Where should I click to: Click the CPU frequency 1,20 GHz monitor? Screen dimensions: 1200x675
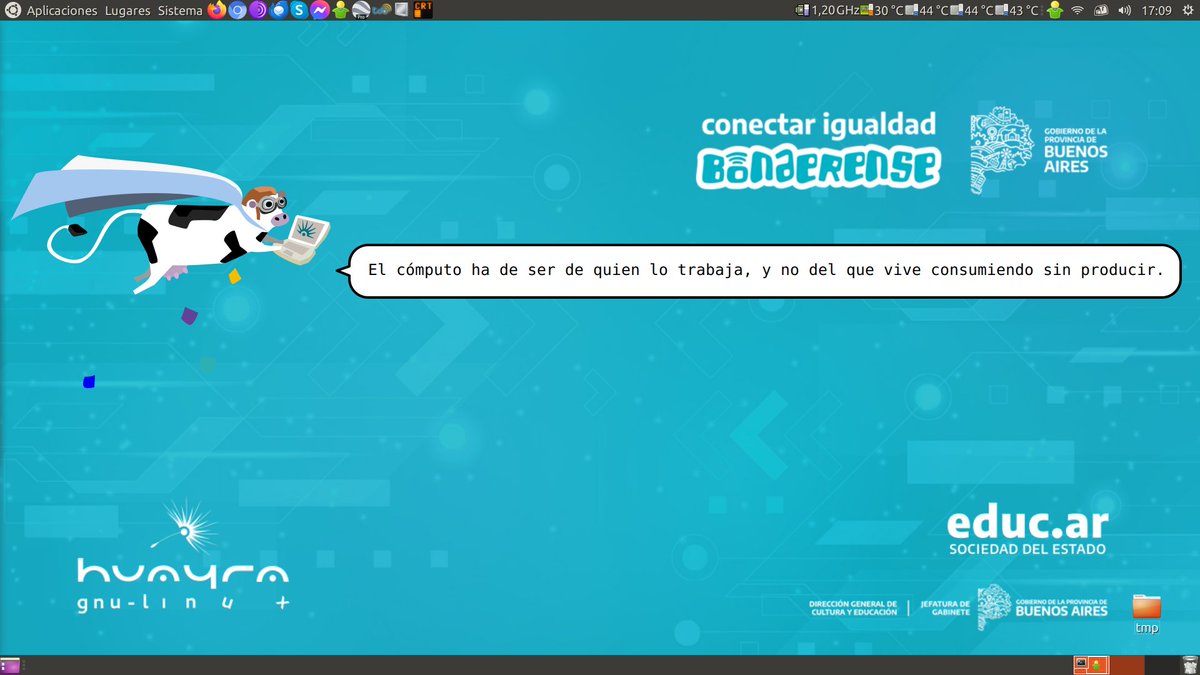pyautogui.click(x=827, y=11)
